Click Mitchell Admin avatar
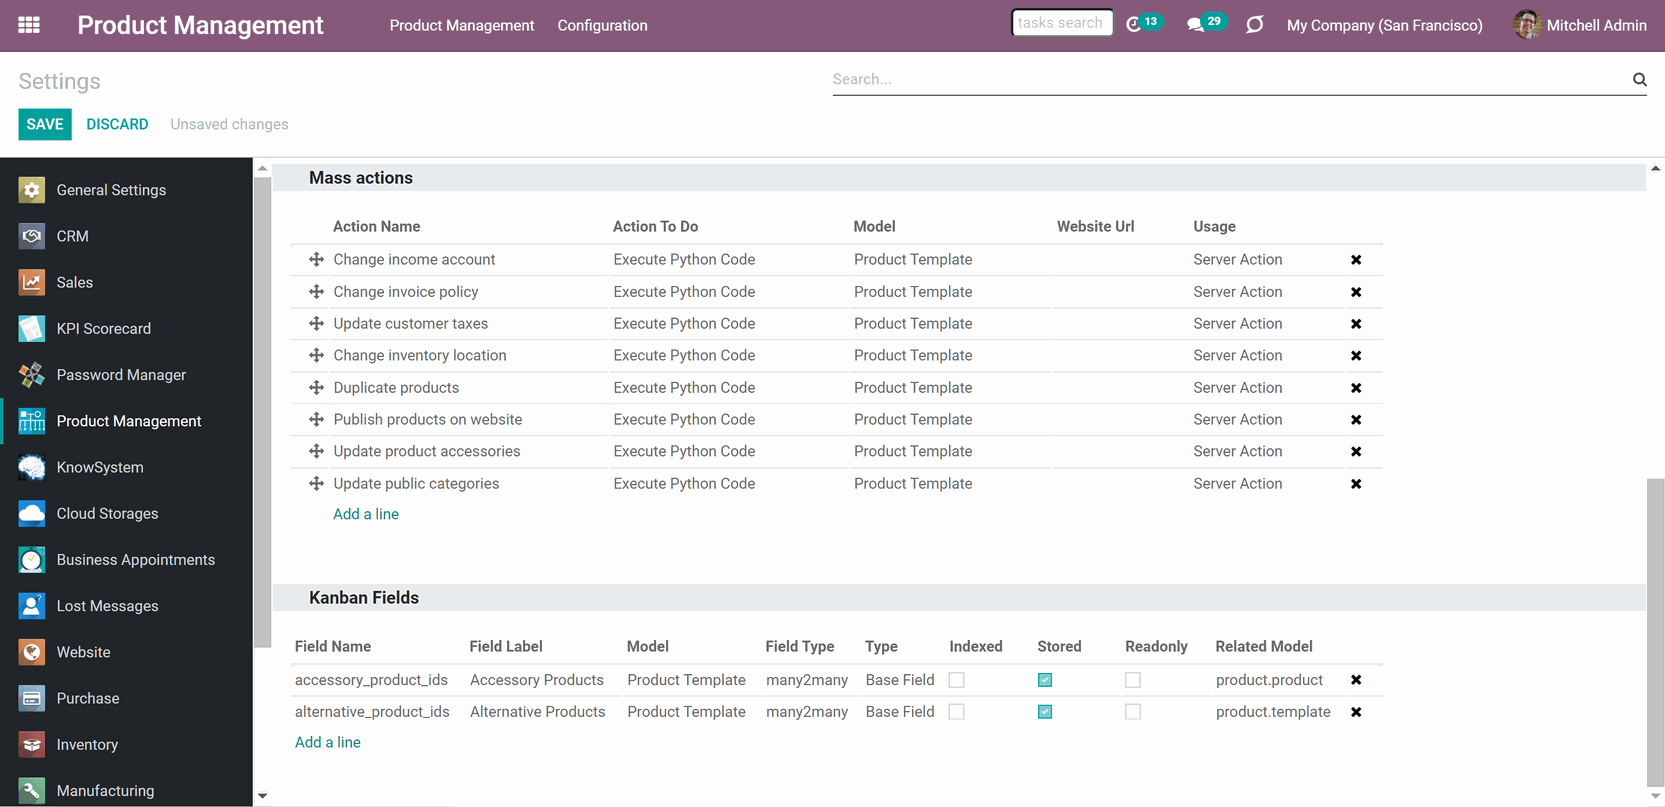 [x=1526, y=25]
